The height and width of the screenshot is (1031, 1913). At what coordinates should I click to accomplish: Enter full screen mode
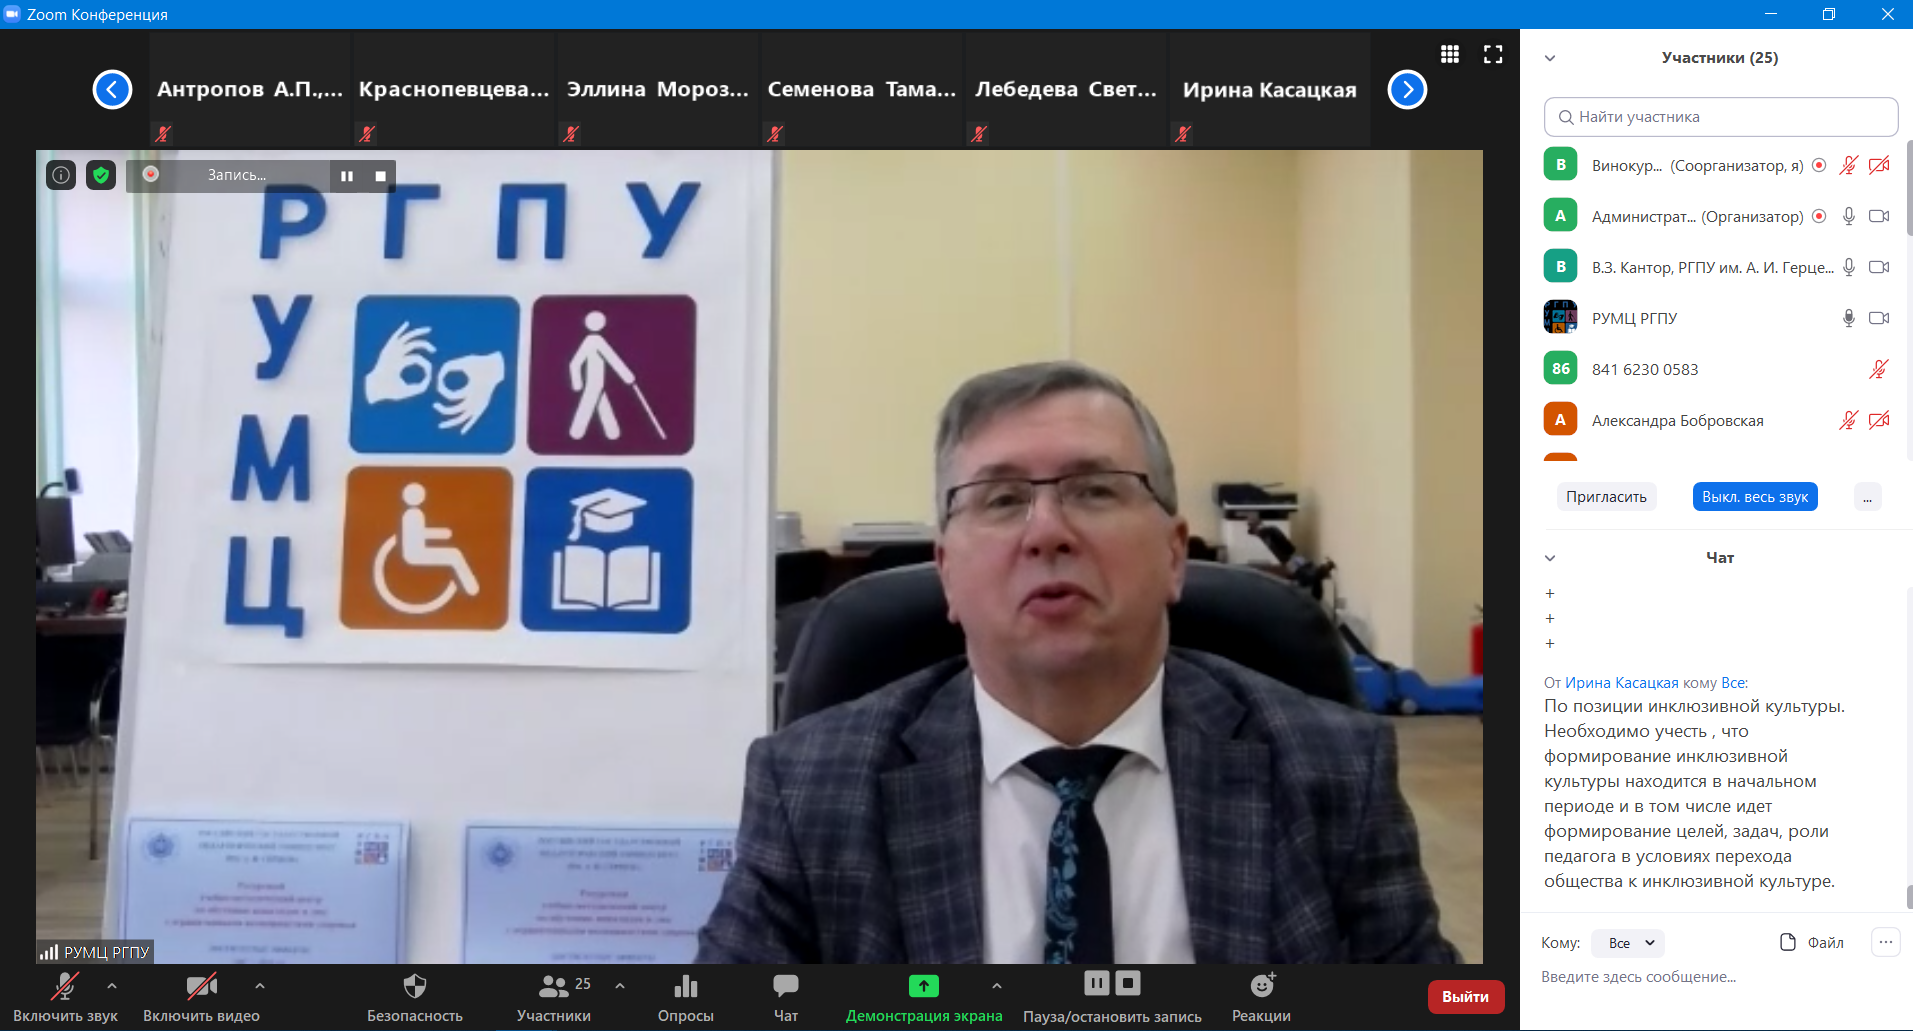click(1493, 54)
